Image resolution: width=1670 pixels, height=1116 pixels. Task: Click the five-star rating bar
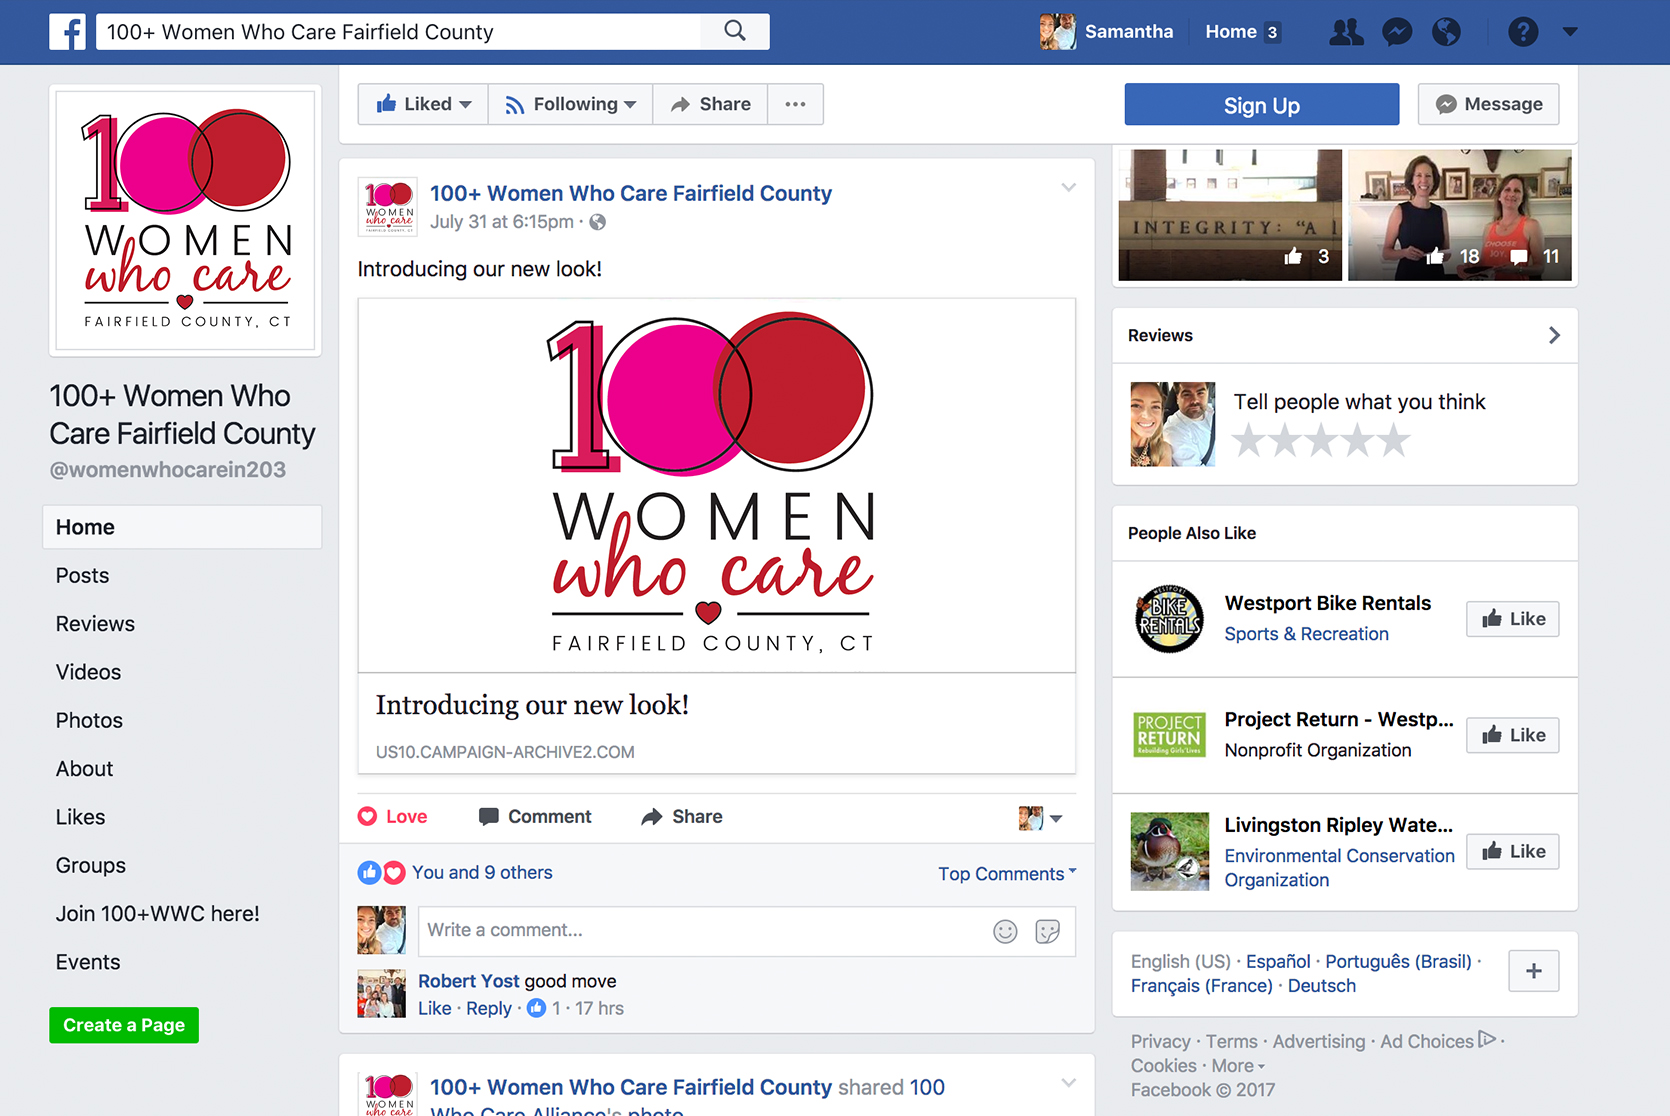coord(1320,440)
